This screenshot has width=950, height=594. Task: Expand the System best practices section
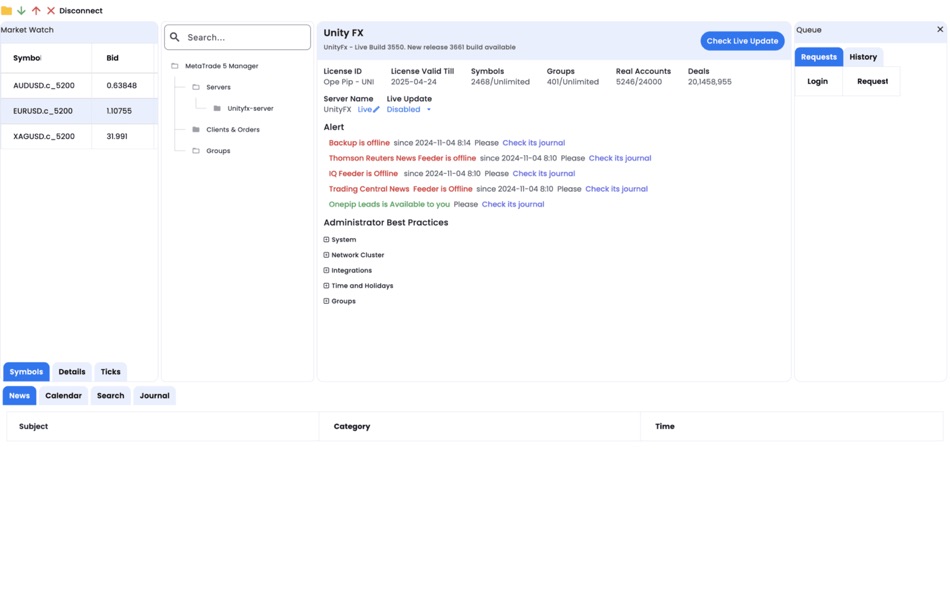(x=326, y=239)
